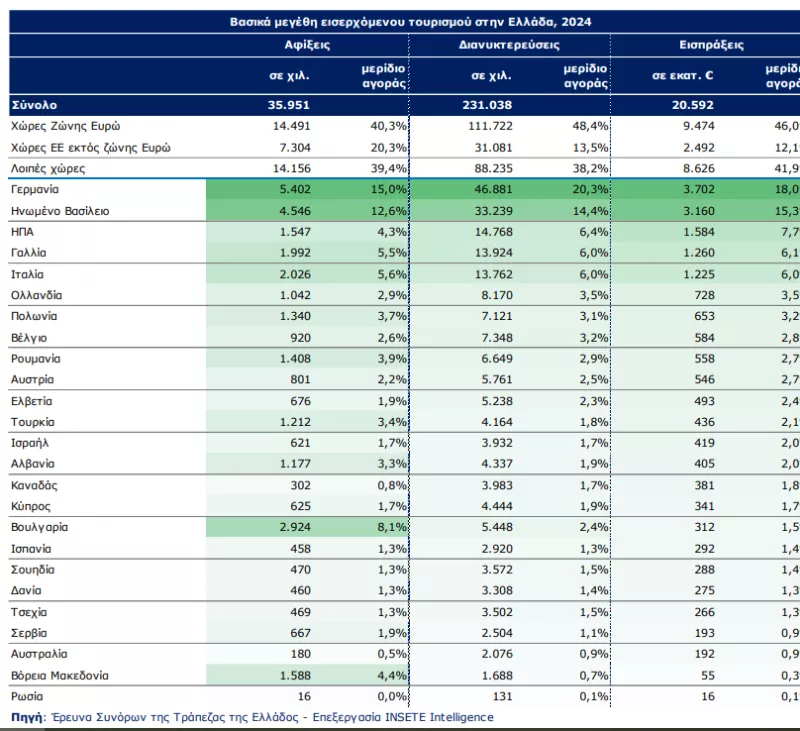Click the 'Σύνολο' row label
800x731 pixels.
(35, 104)
